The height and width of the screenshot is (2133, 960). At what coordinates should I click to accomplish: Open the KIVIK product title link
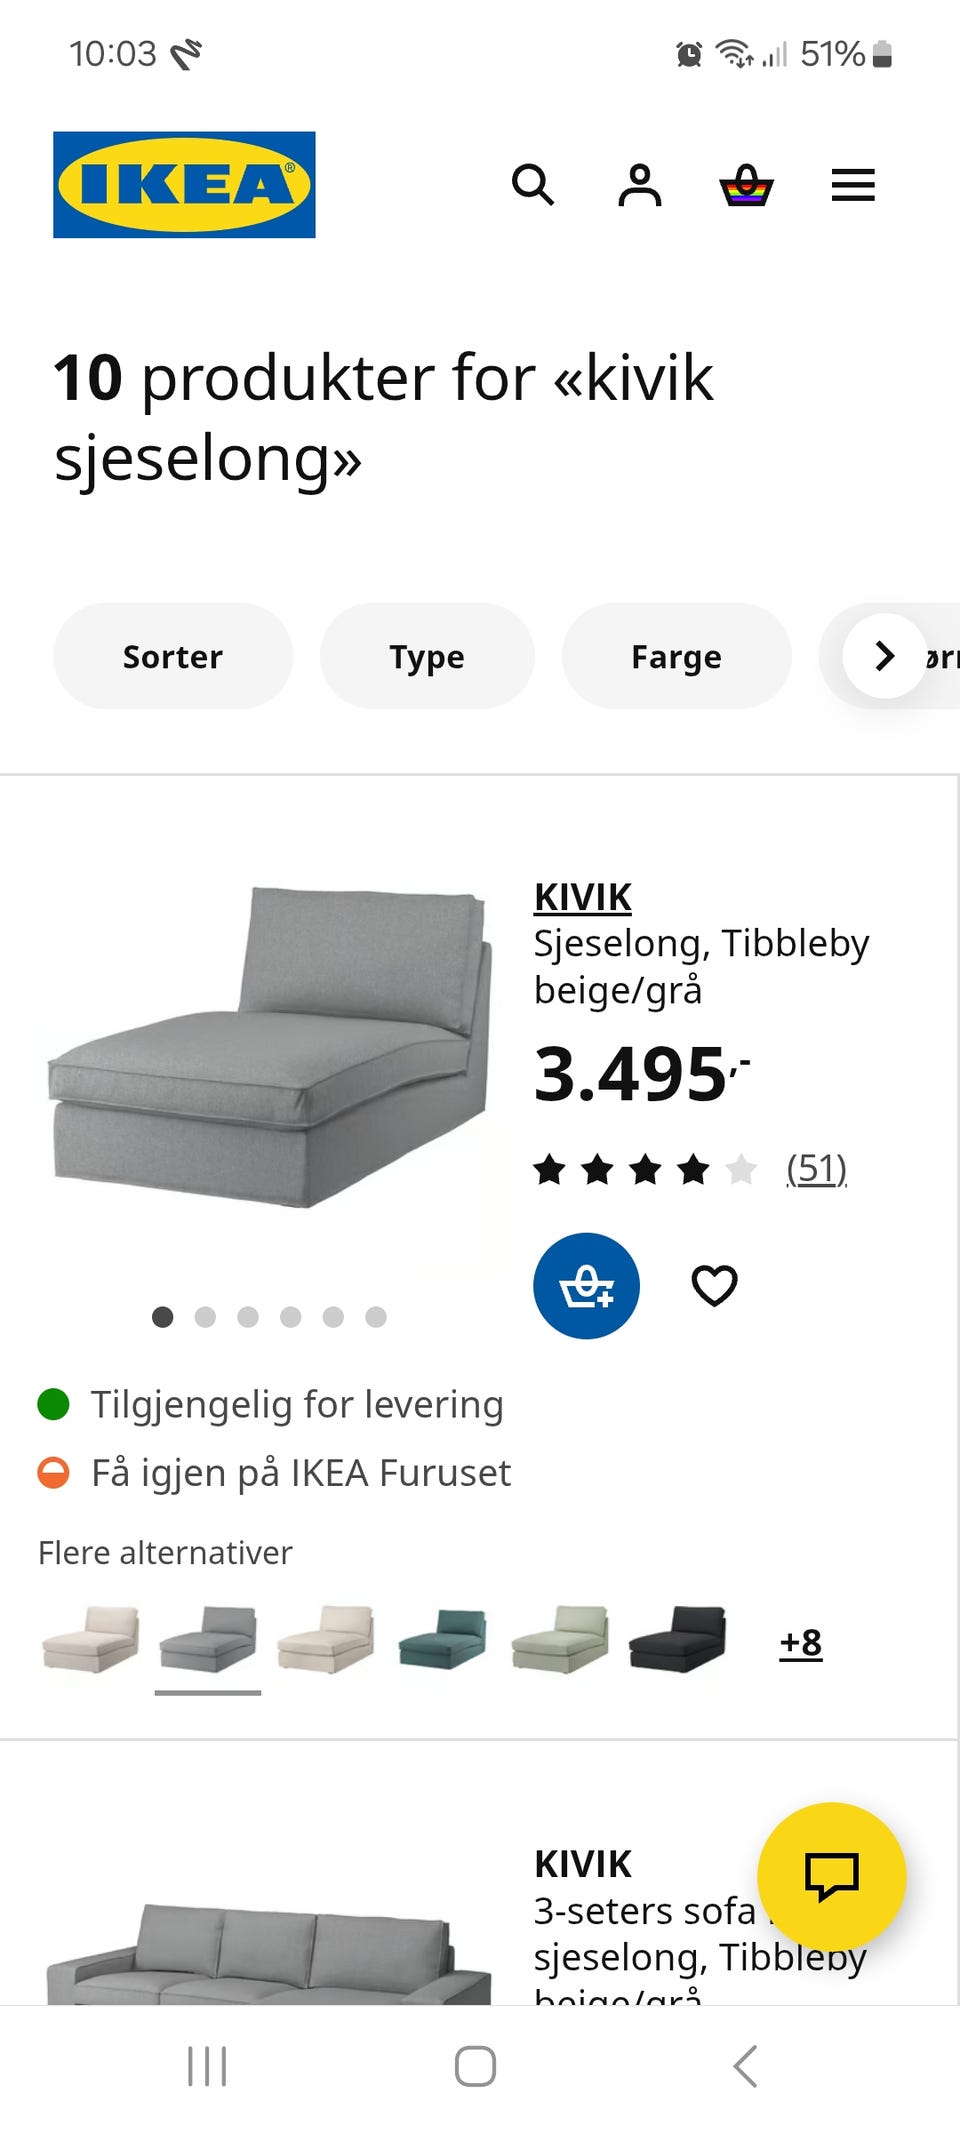[x=583, y=897]
